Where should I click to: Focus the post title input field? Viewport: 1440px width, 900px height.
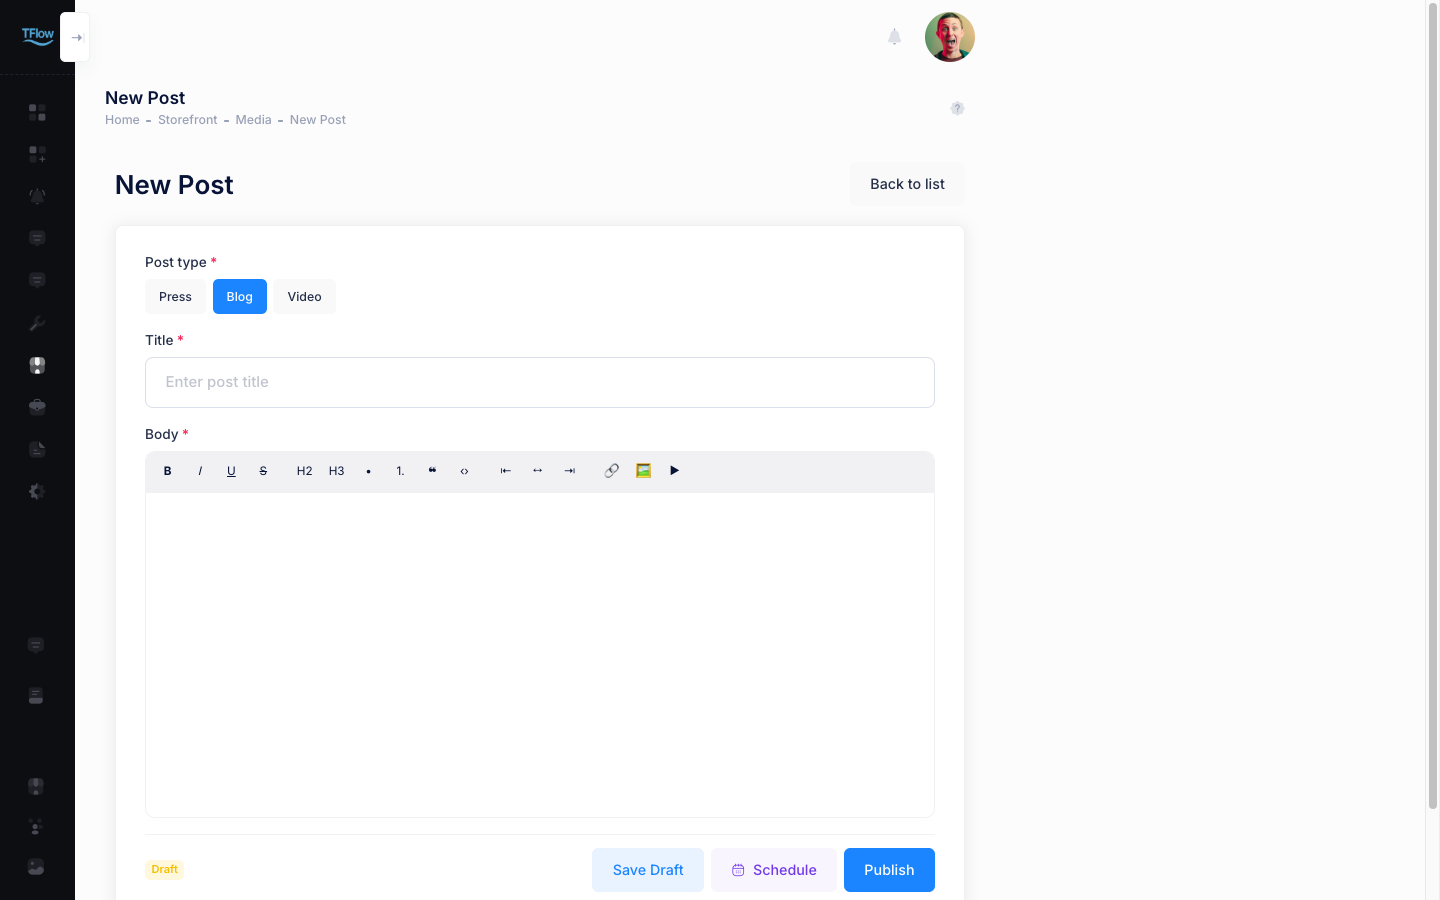(540, 382)
